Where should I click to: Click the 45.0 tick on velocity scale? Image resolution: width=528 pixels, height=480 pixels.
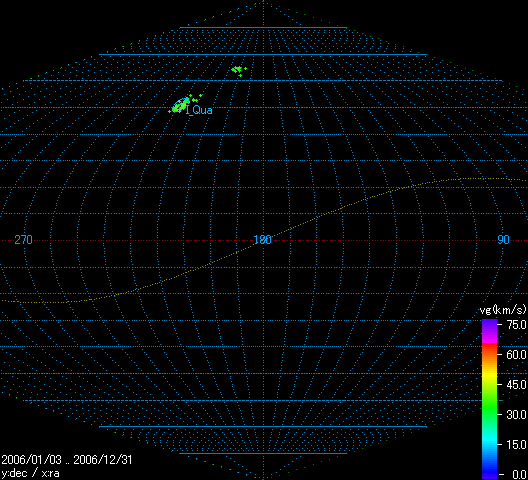[x=516, y=384]
